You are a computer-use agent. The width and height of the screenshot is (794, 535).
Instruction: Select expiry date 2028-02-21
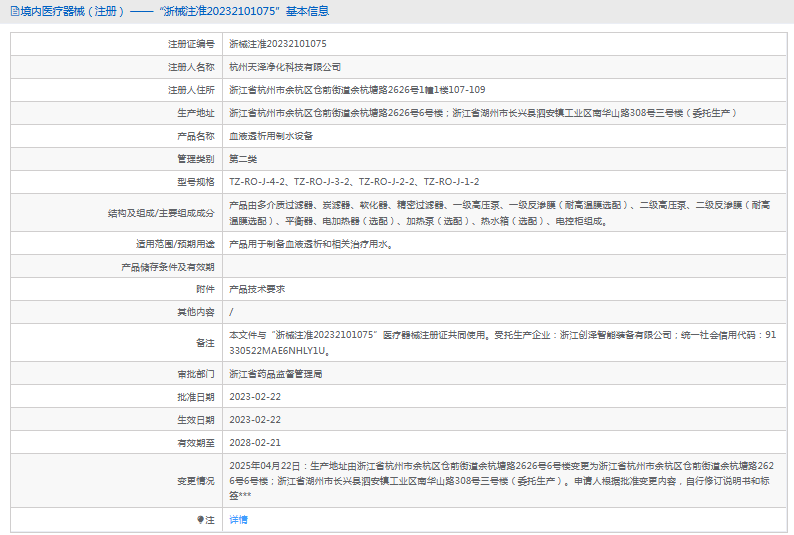click(x=255, y=442)
